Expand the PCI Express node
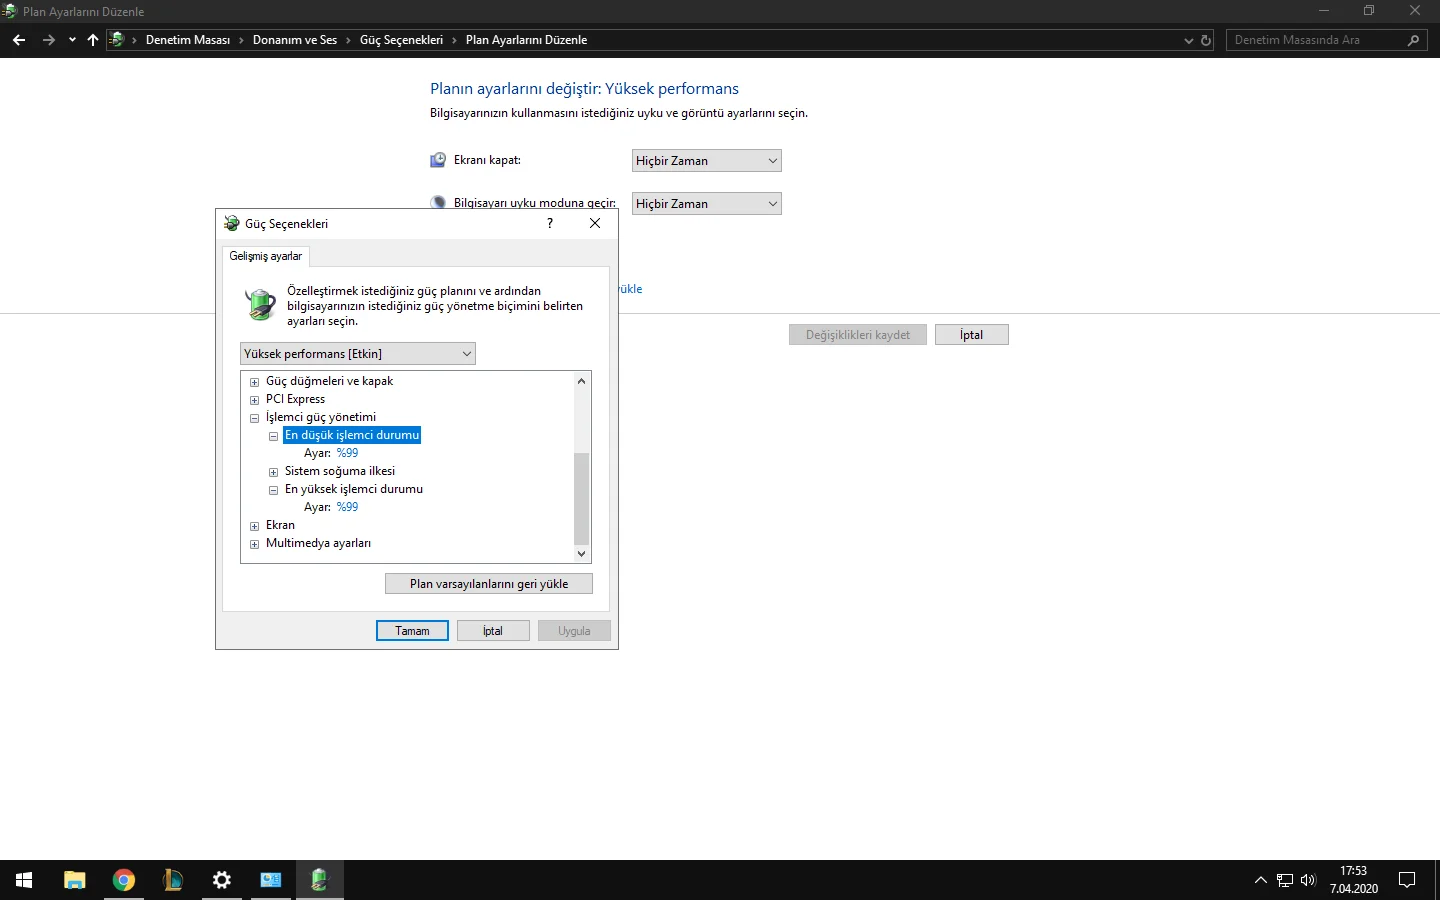 pos(254,400)
